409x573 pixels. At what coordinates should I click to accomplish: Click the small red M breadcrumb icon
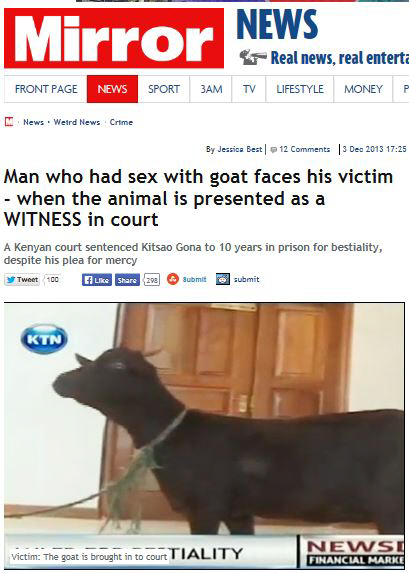coord(9,122)
